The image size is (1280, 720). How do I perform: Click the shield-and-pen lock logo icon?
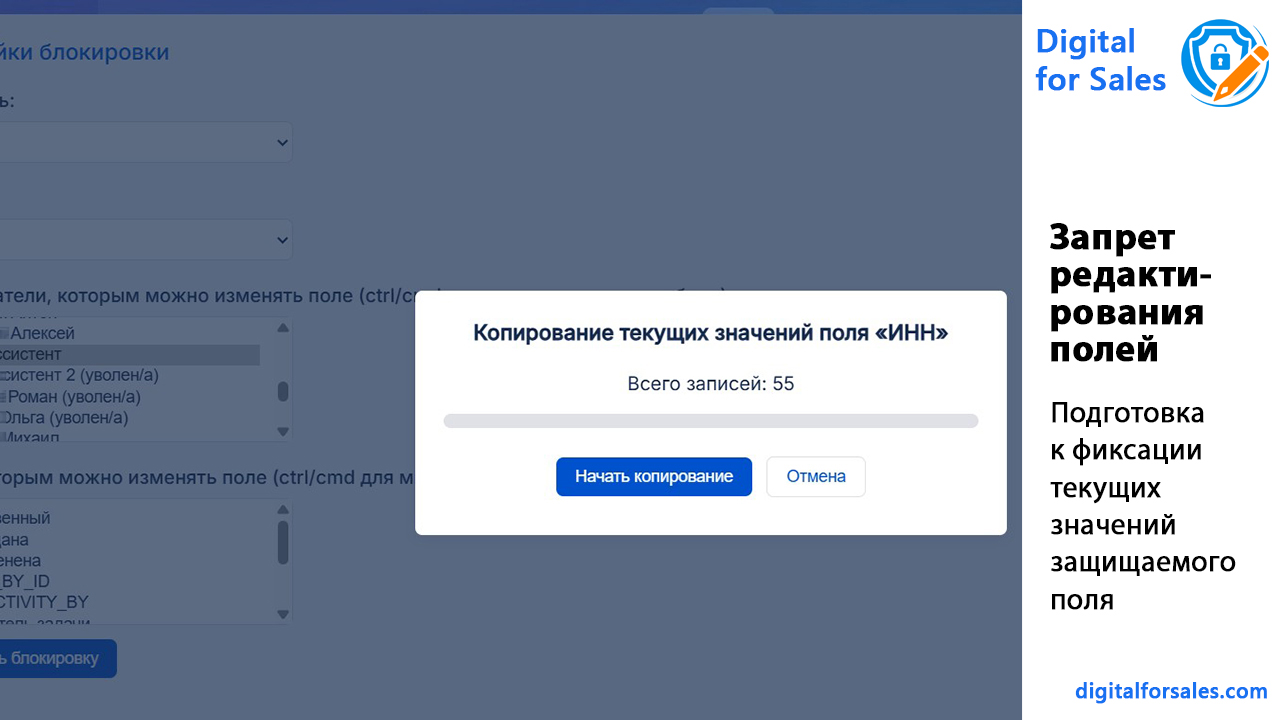(1223, 62)
